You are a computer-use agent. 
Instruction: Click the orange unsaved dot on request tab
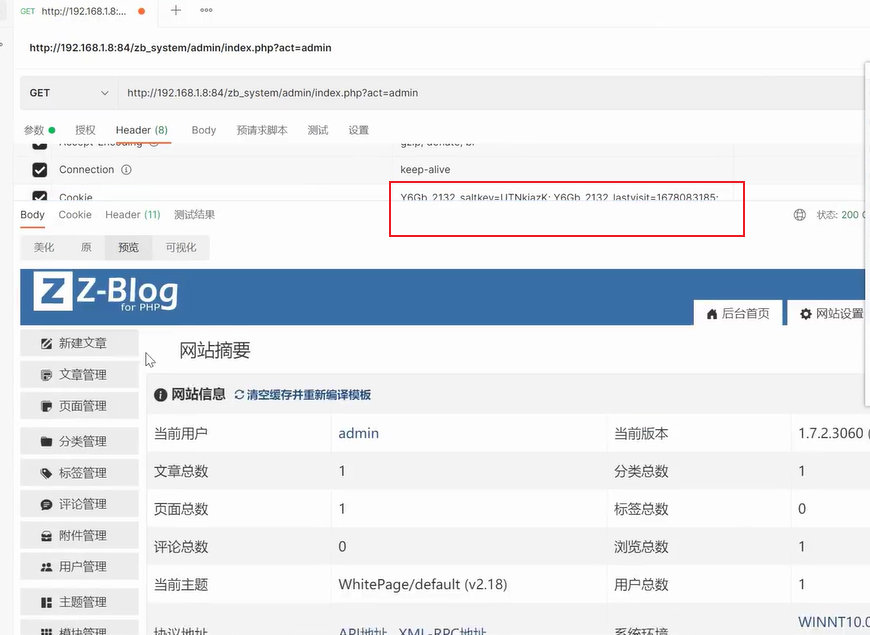point(141,11)
